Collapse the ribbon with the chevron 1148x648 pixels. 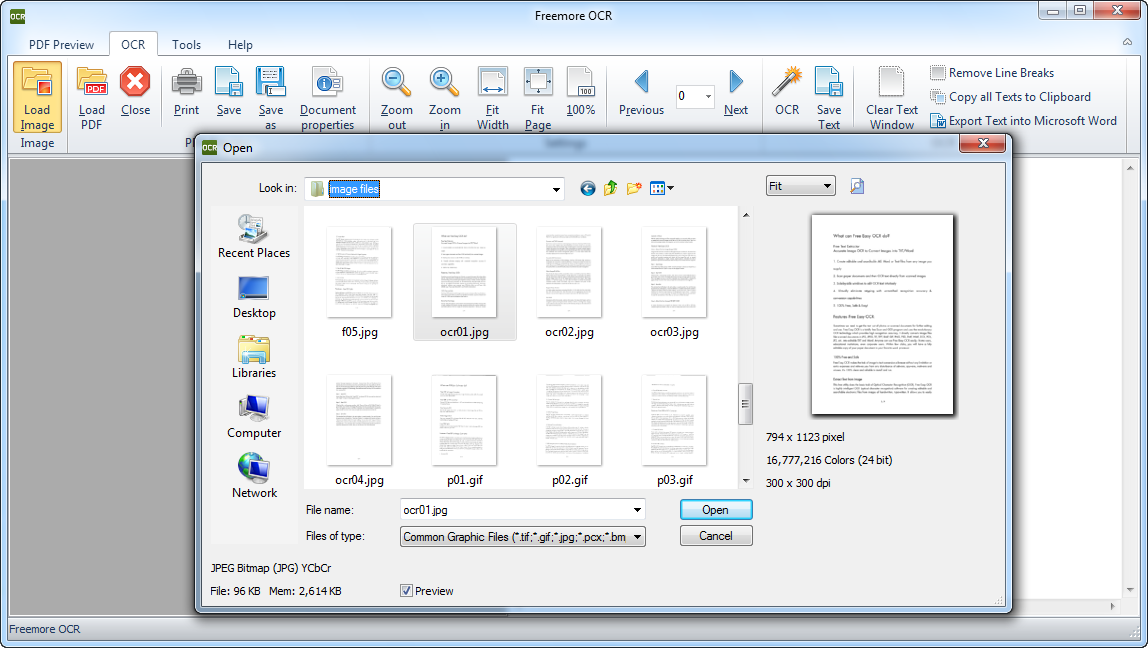coord(1128,42)
